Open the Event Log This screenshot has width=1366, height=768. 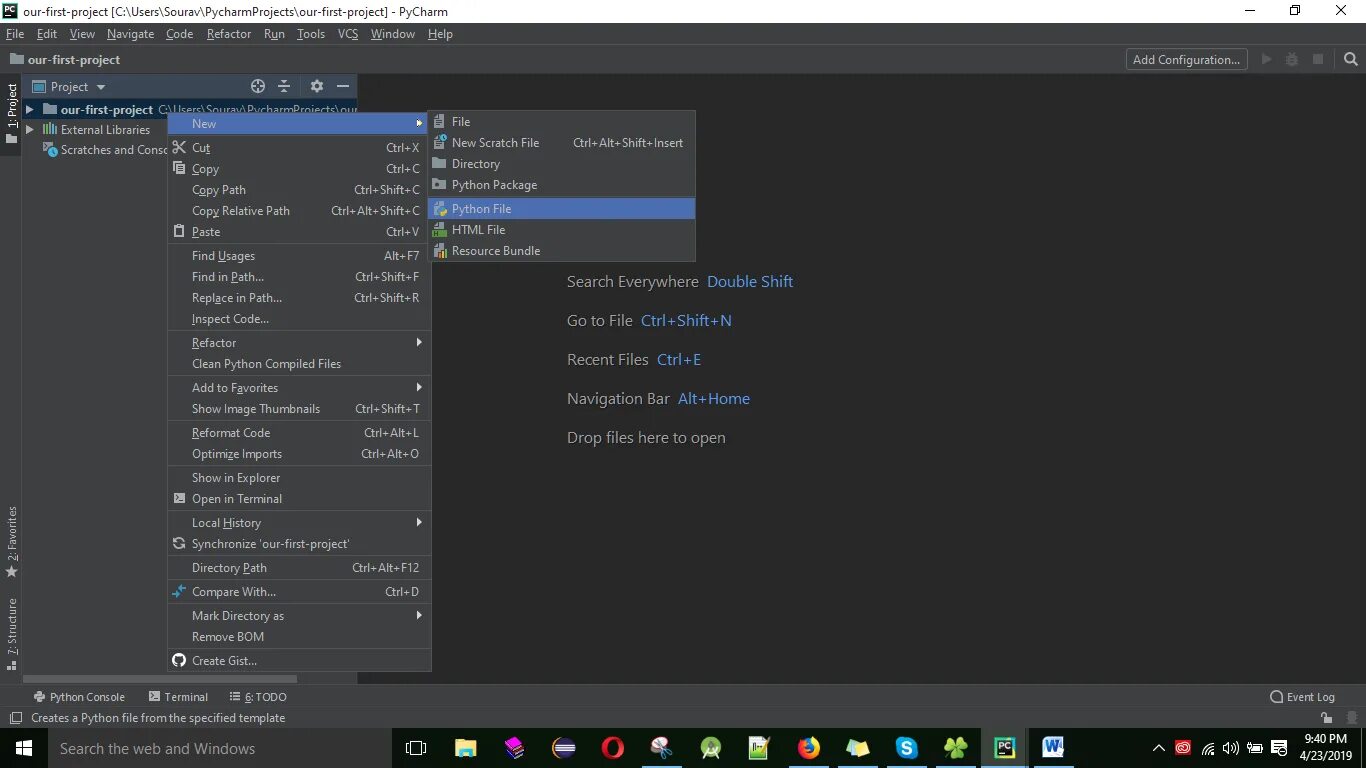point(1302,697)
